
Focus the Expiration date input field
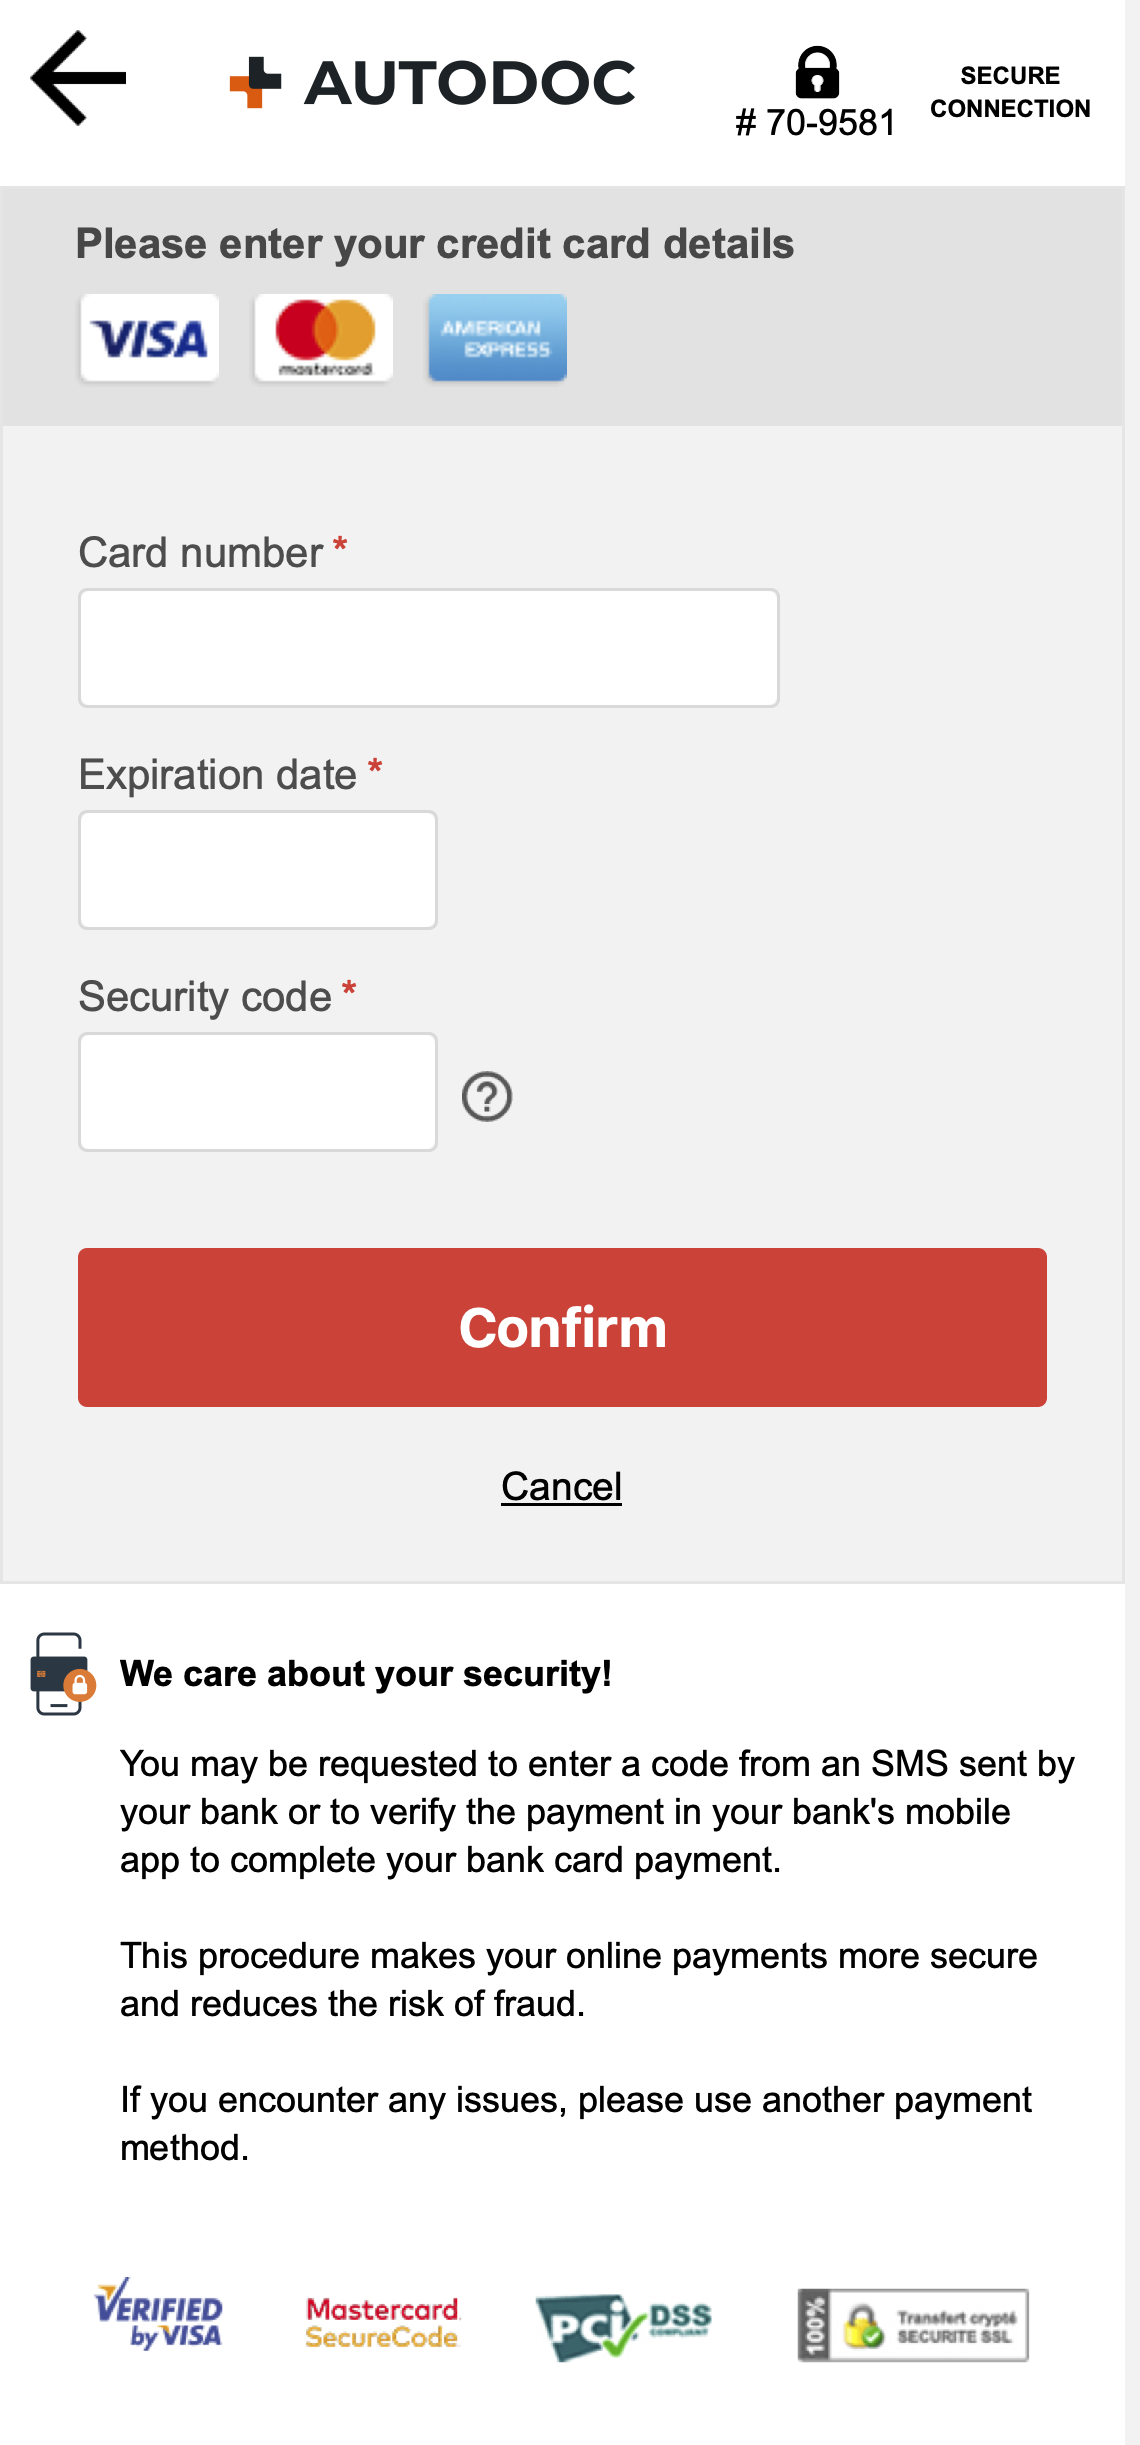(x=257, y=870)
